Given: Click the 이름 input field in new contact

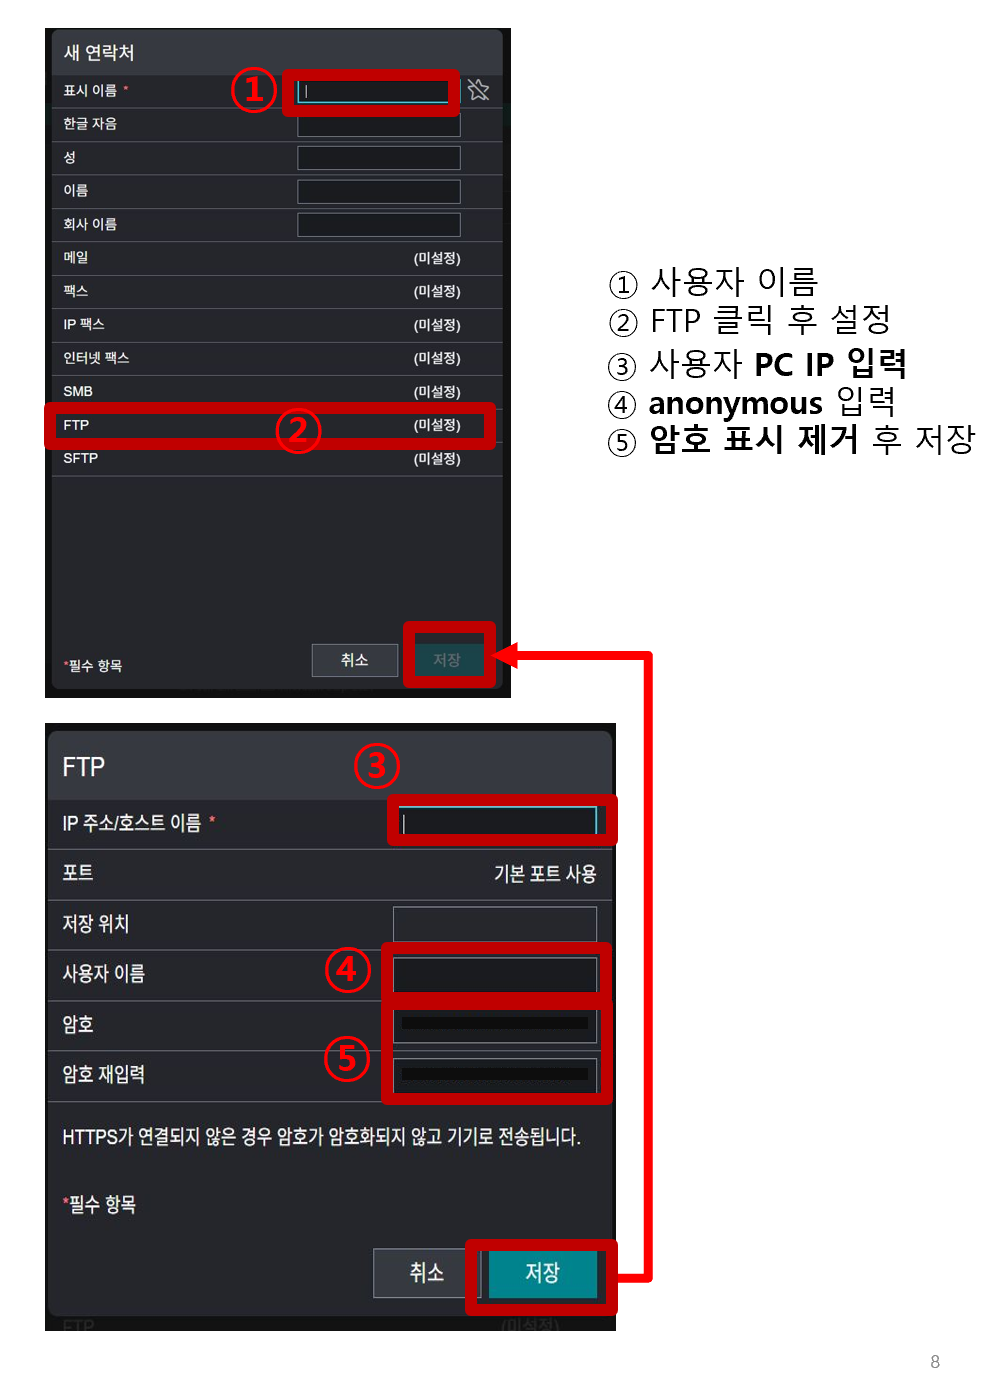Looking at the screenshot, I should pyautogui.click(x=379, y=191).
